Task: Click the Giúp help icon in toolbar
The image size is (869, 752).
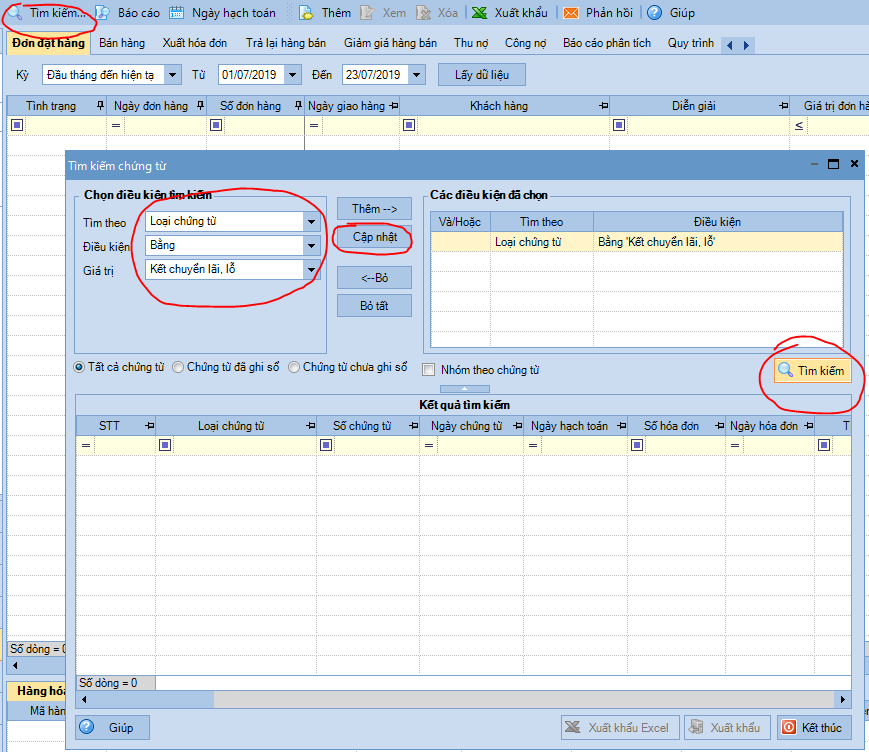Action: (655, 12)
